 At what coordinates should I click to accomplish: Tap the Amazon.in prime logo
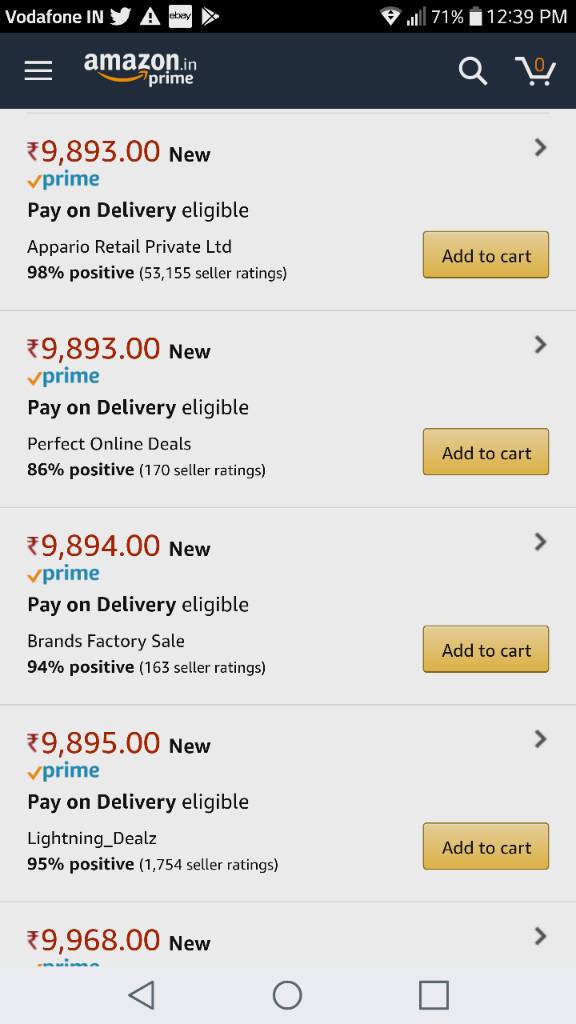click(140, 69)
